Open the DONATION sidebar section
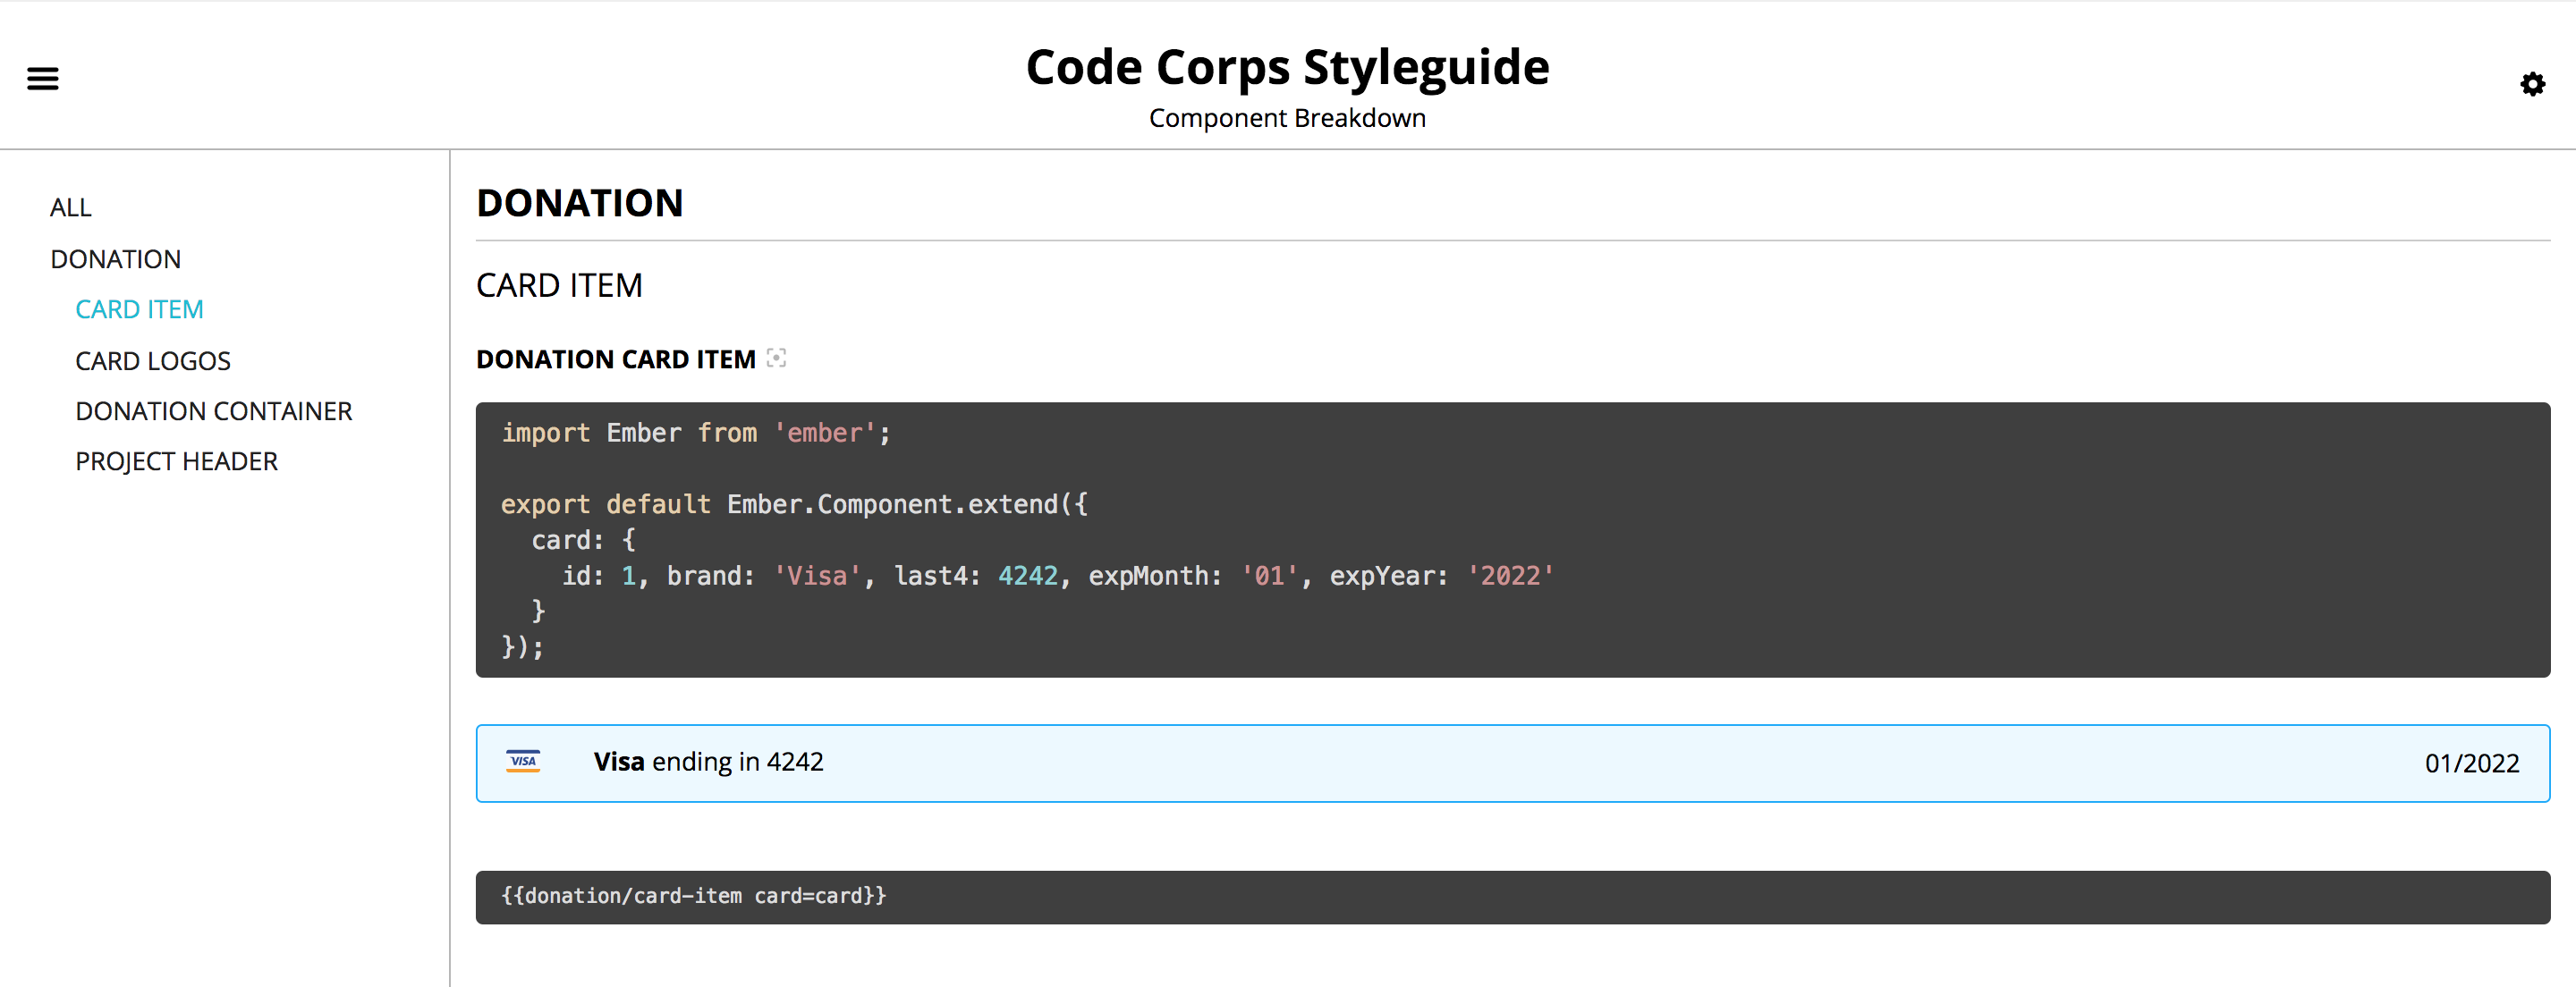This screenshot has width=2576, height=987. (115, 259)
